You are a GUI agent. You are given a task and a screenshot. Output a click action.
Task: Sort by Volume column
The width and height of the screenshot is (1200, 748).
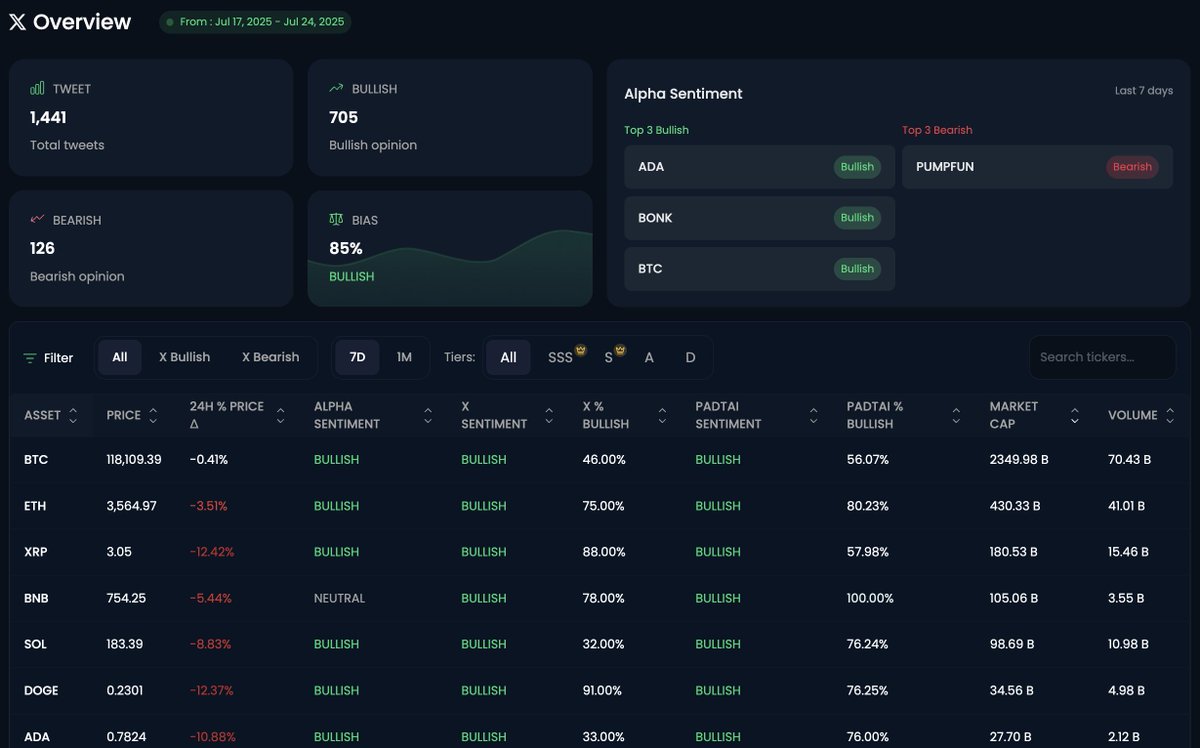[x=1170, y=415]
